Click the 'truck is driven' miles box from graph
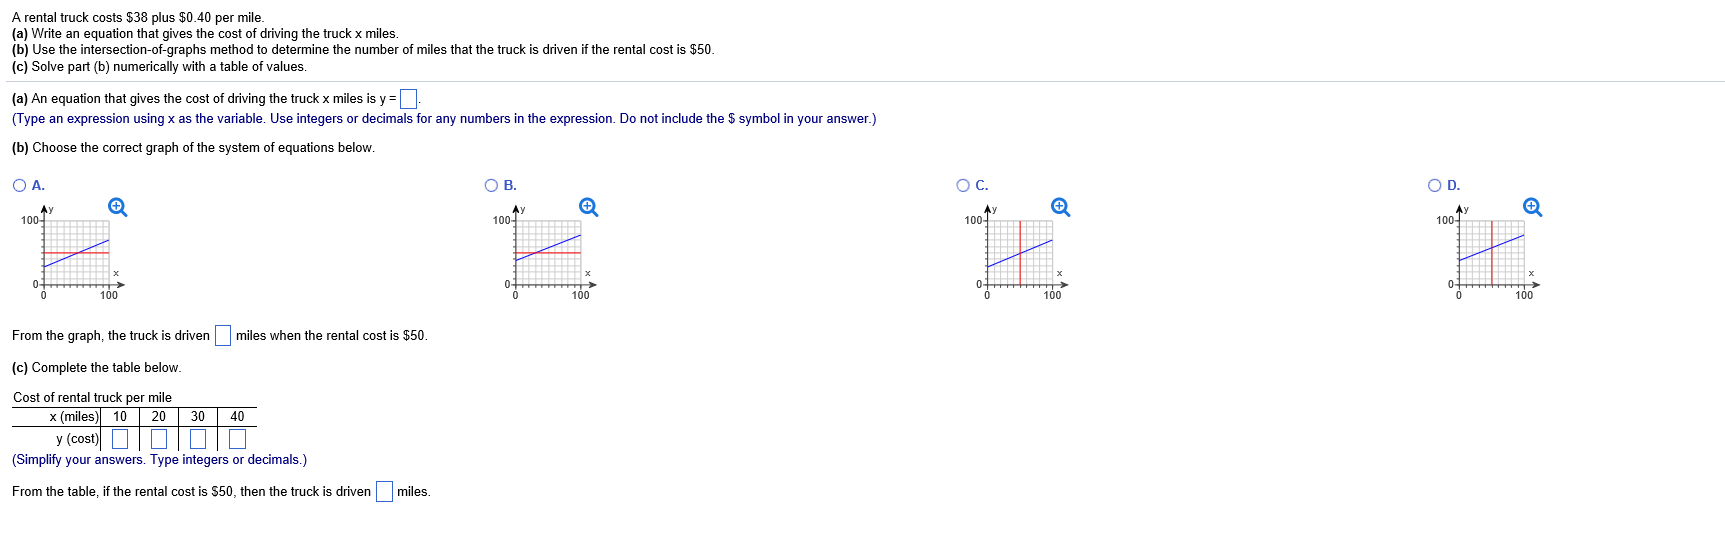1725x548 pixels. [x=223, y=336]
